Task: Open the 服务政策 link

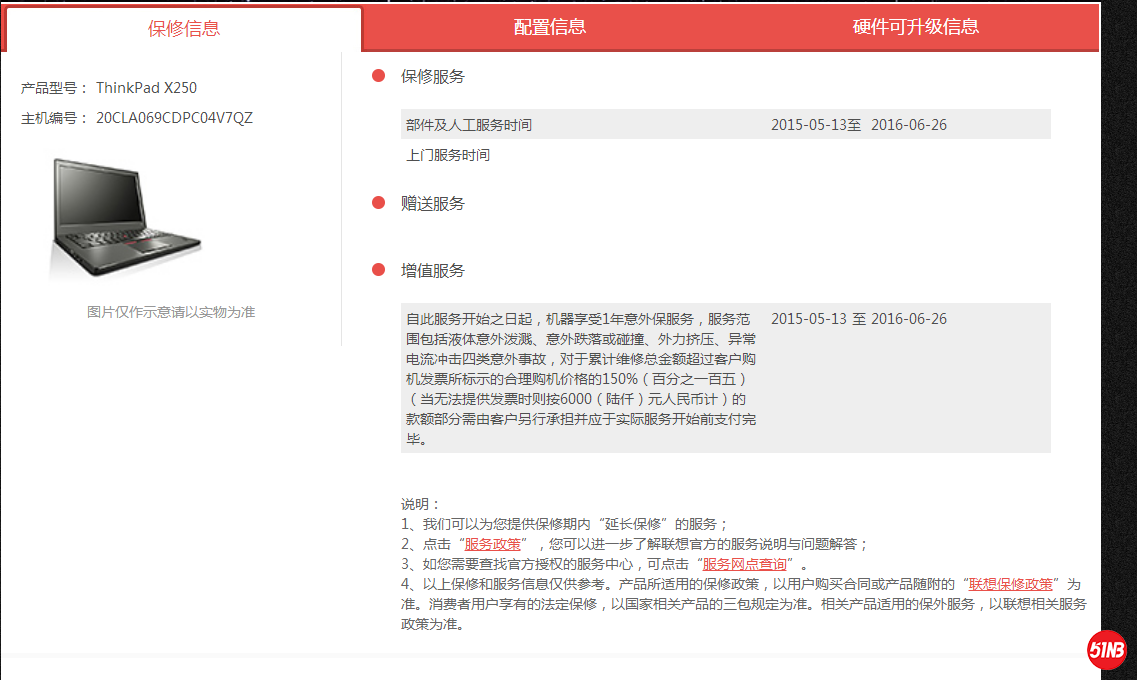Action: point(492,544)
